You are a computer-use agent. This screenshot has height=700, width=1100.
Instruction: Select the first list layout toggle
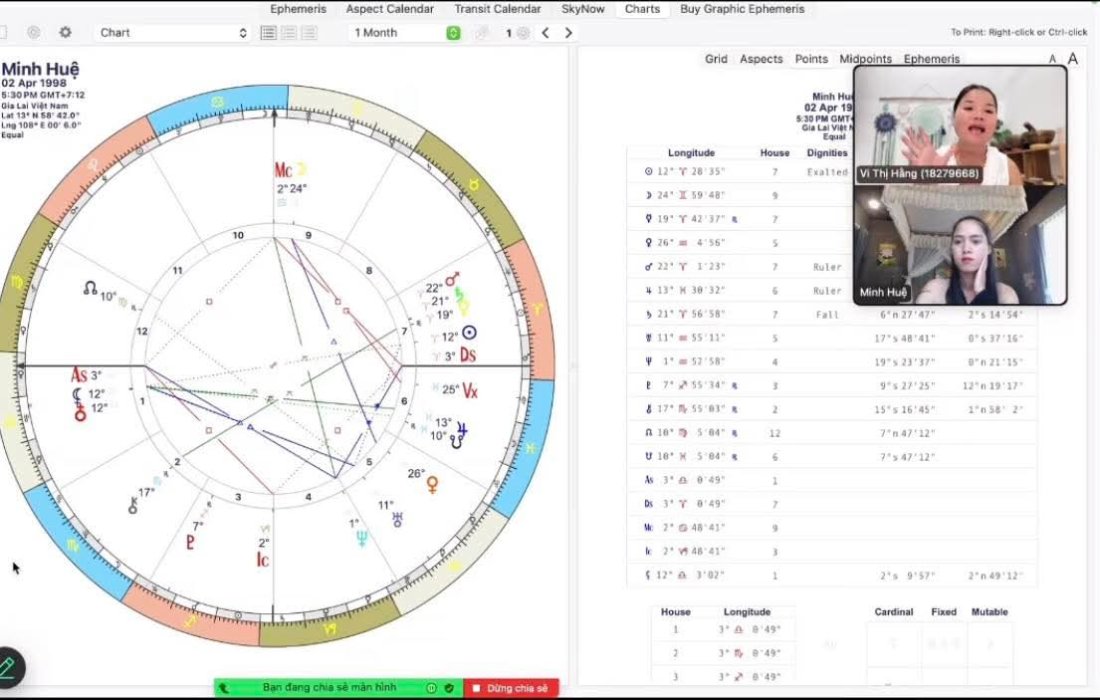pyautogui.click(x=268, y=33)
